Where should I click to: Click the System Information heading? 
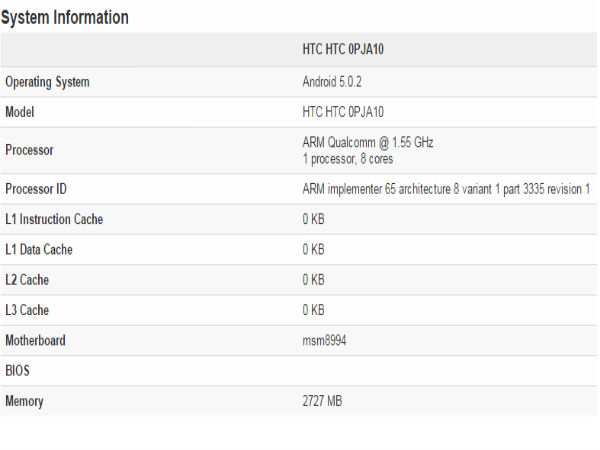point(64,18)
